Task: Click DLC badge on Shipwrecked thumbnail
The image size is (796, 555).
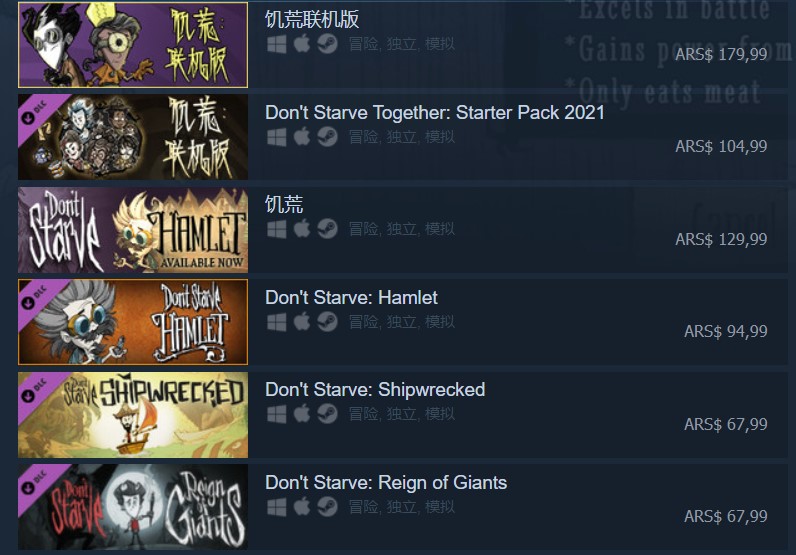Action: [35, 390]
